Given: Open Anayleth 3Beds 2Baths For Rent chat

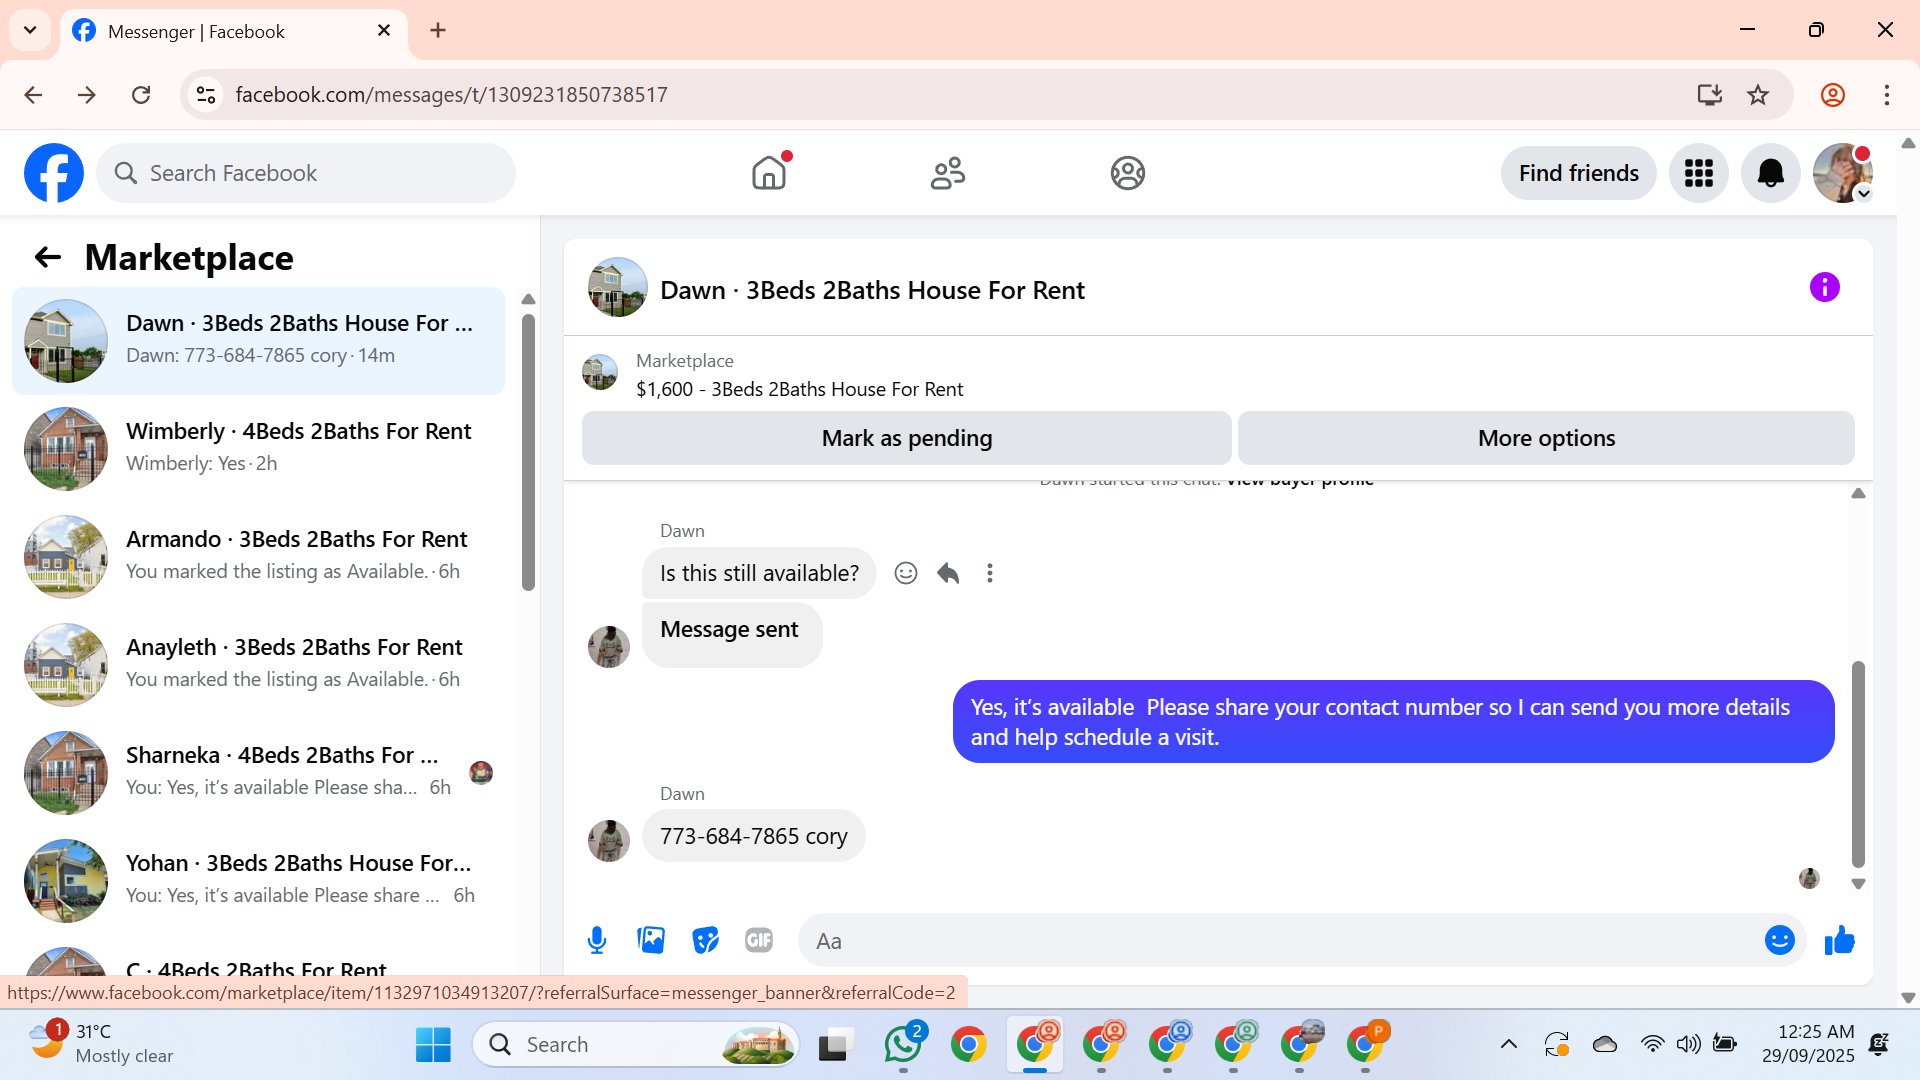Looking at the screenshot, I should coord(258,665).
